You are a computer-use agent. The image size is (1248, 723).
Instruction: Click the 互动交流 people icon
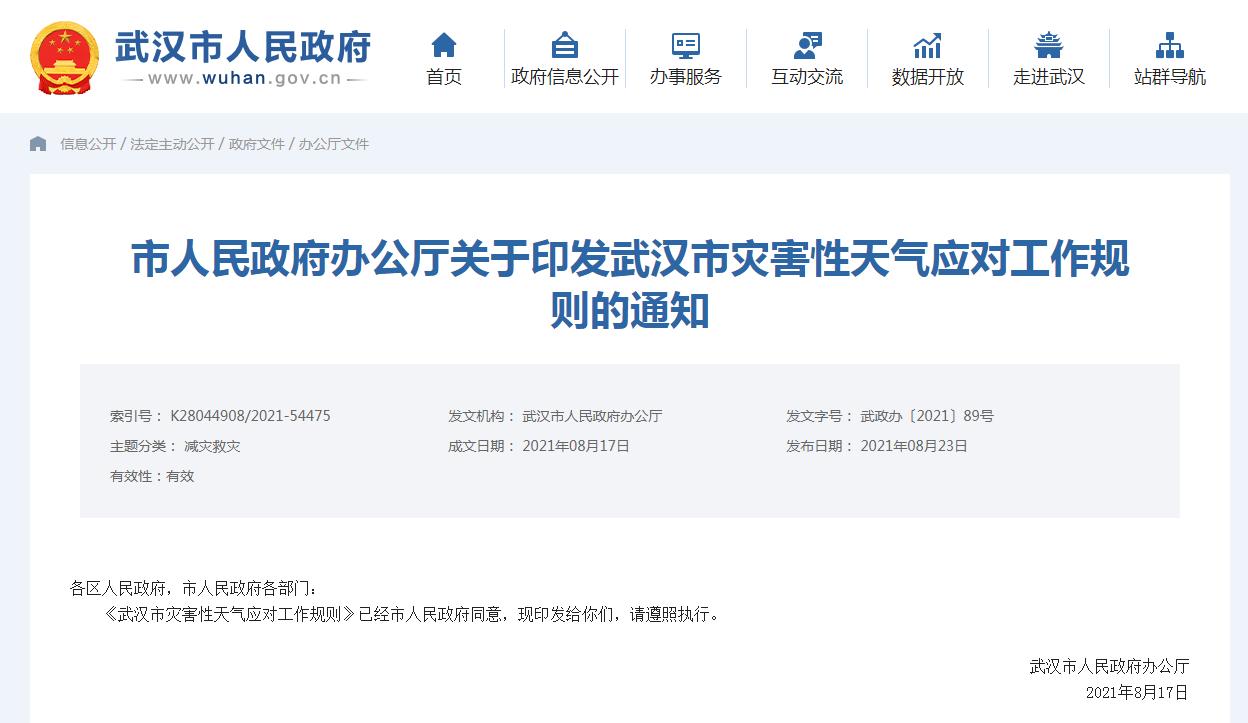coord(806,44)
